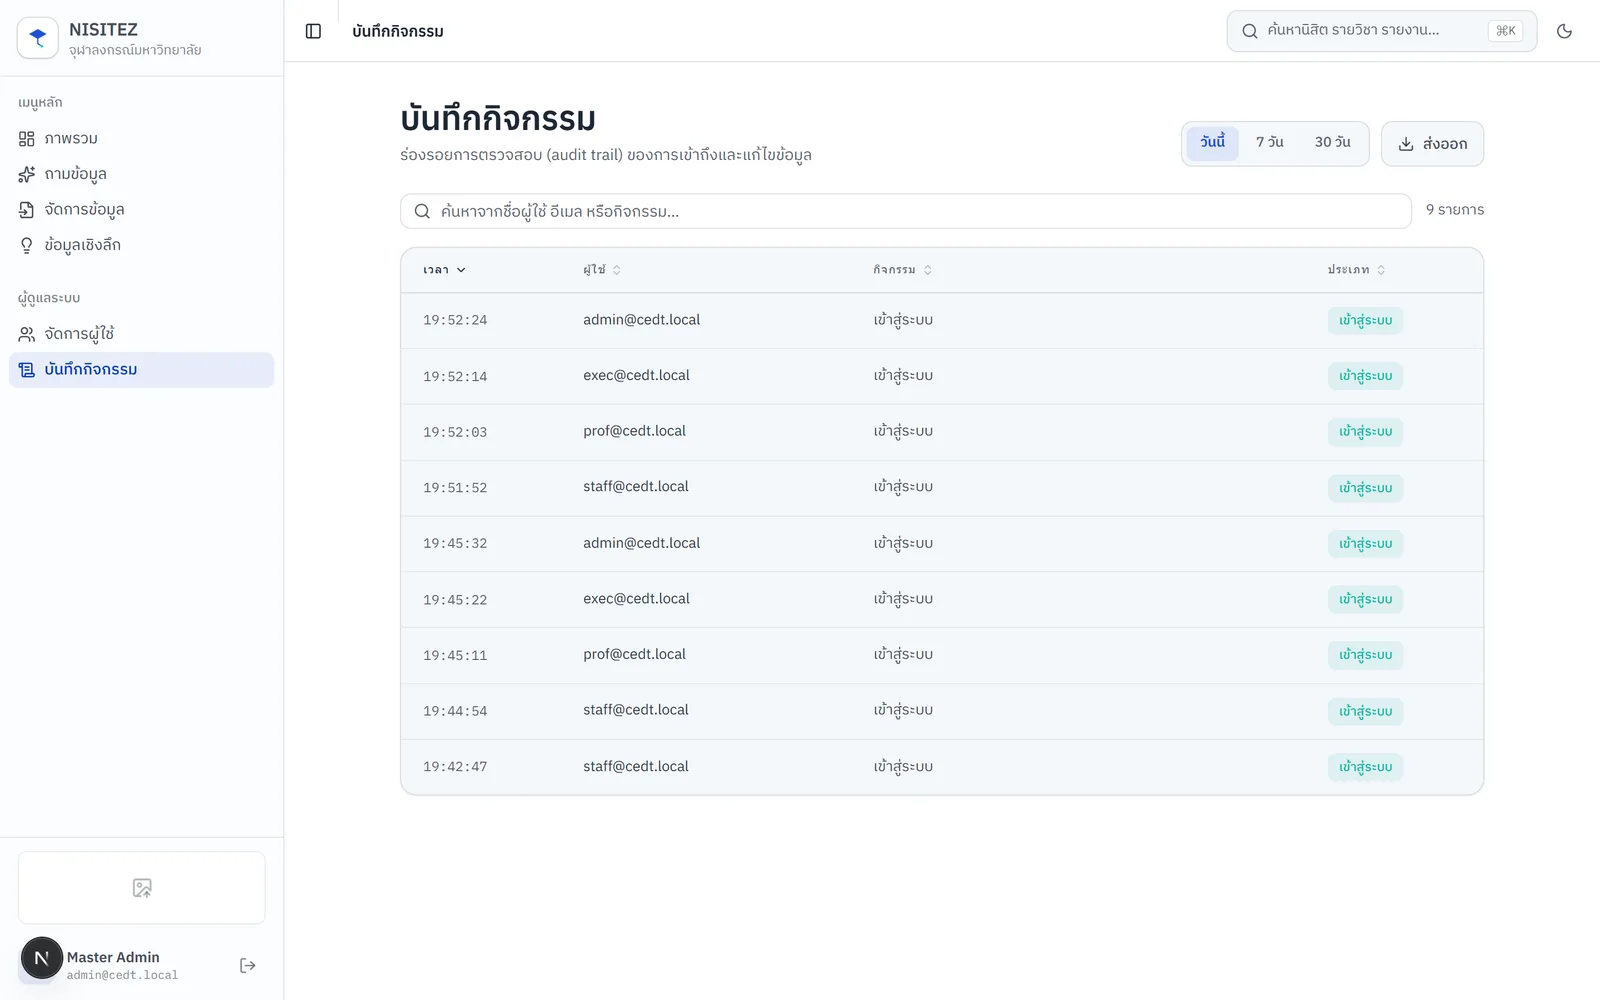Focus the activity search input field
Viewport: 1600px width, 1000px height.
pos(906,211)
